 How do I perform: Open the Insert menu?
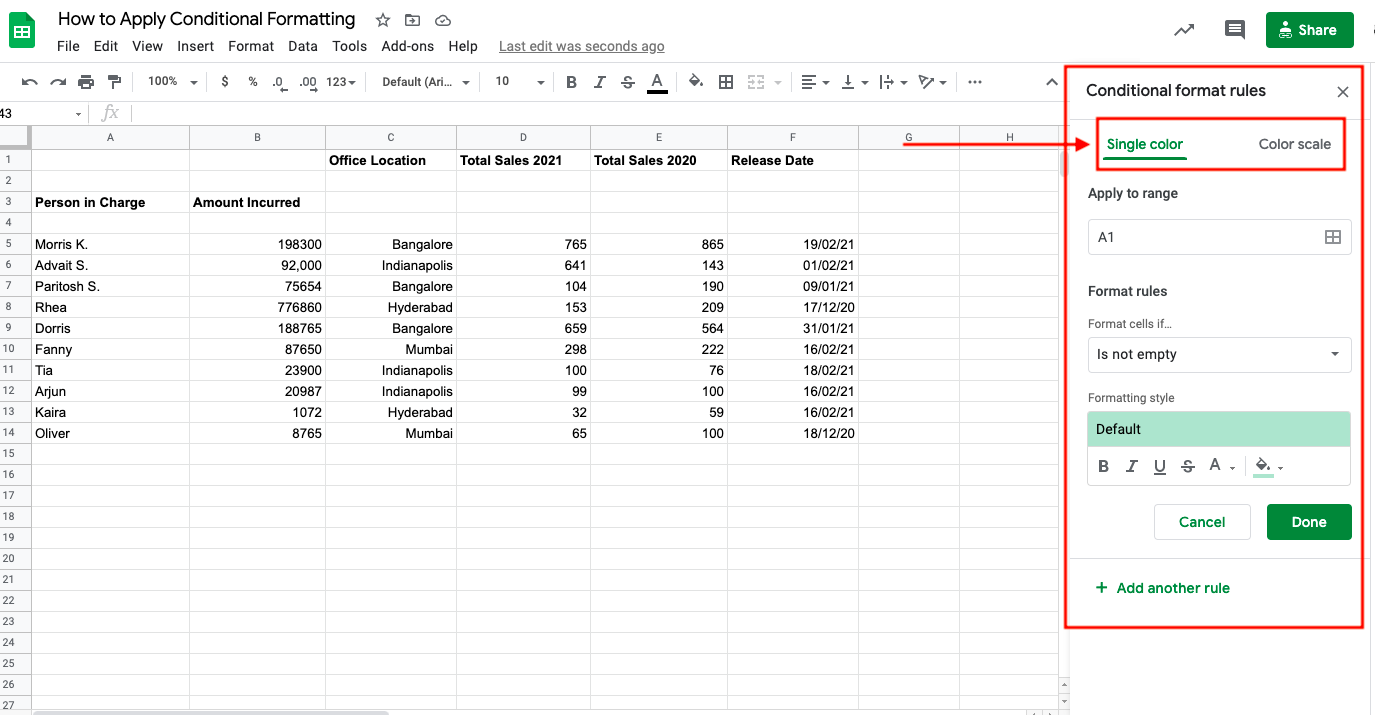[x=196, y=46]
